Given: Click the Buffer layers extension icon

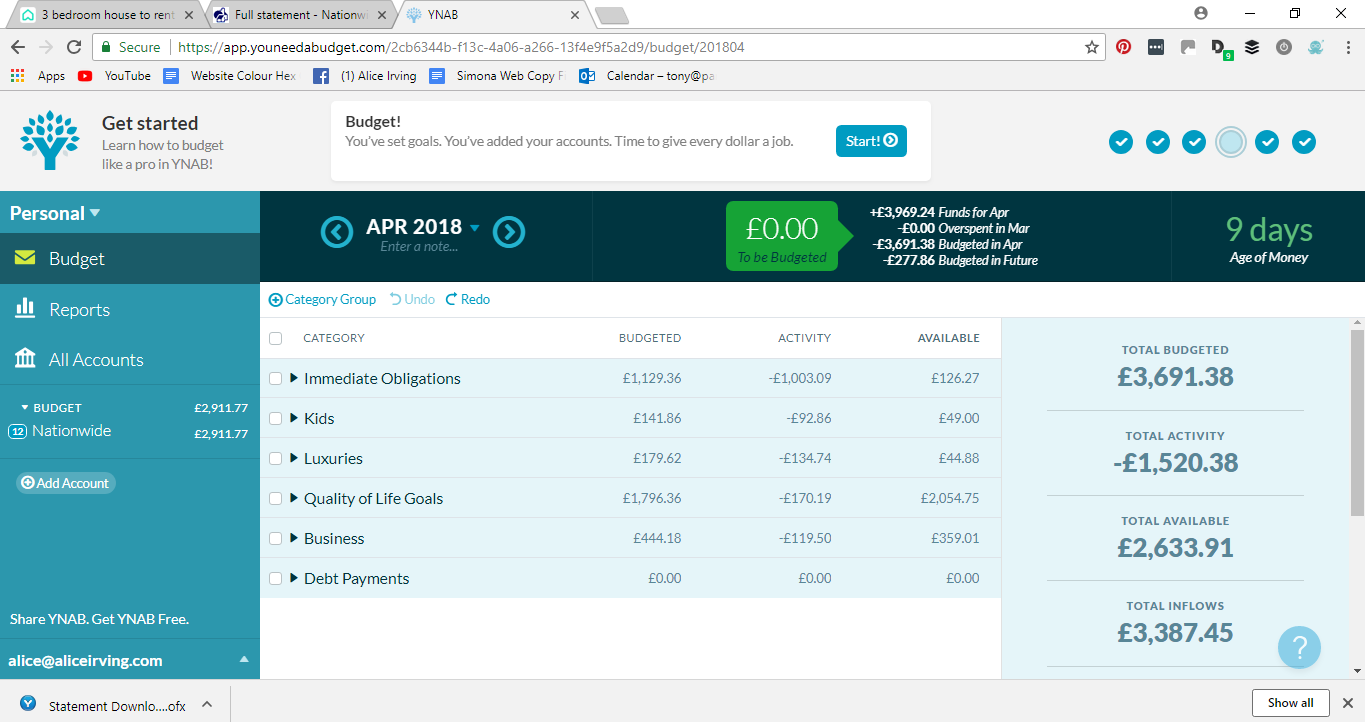Looking at the screenshot, I should (x=1252, y=47).
